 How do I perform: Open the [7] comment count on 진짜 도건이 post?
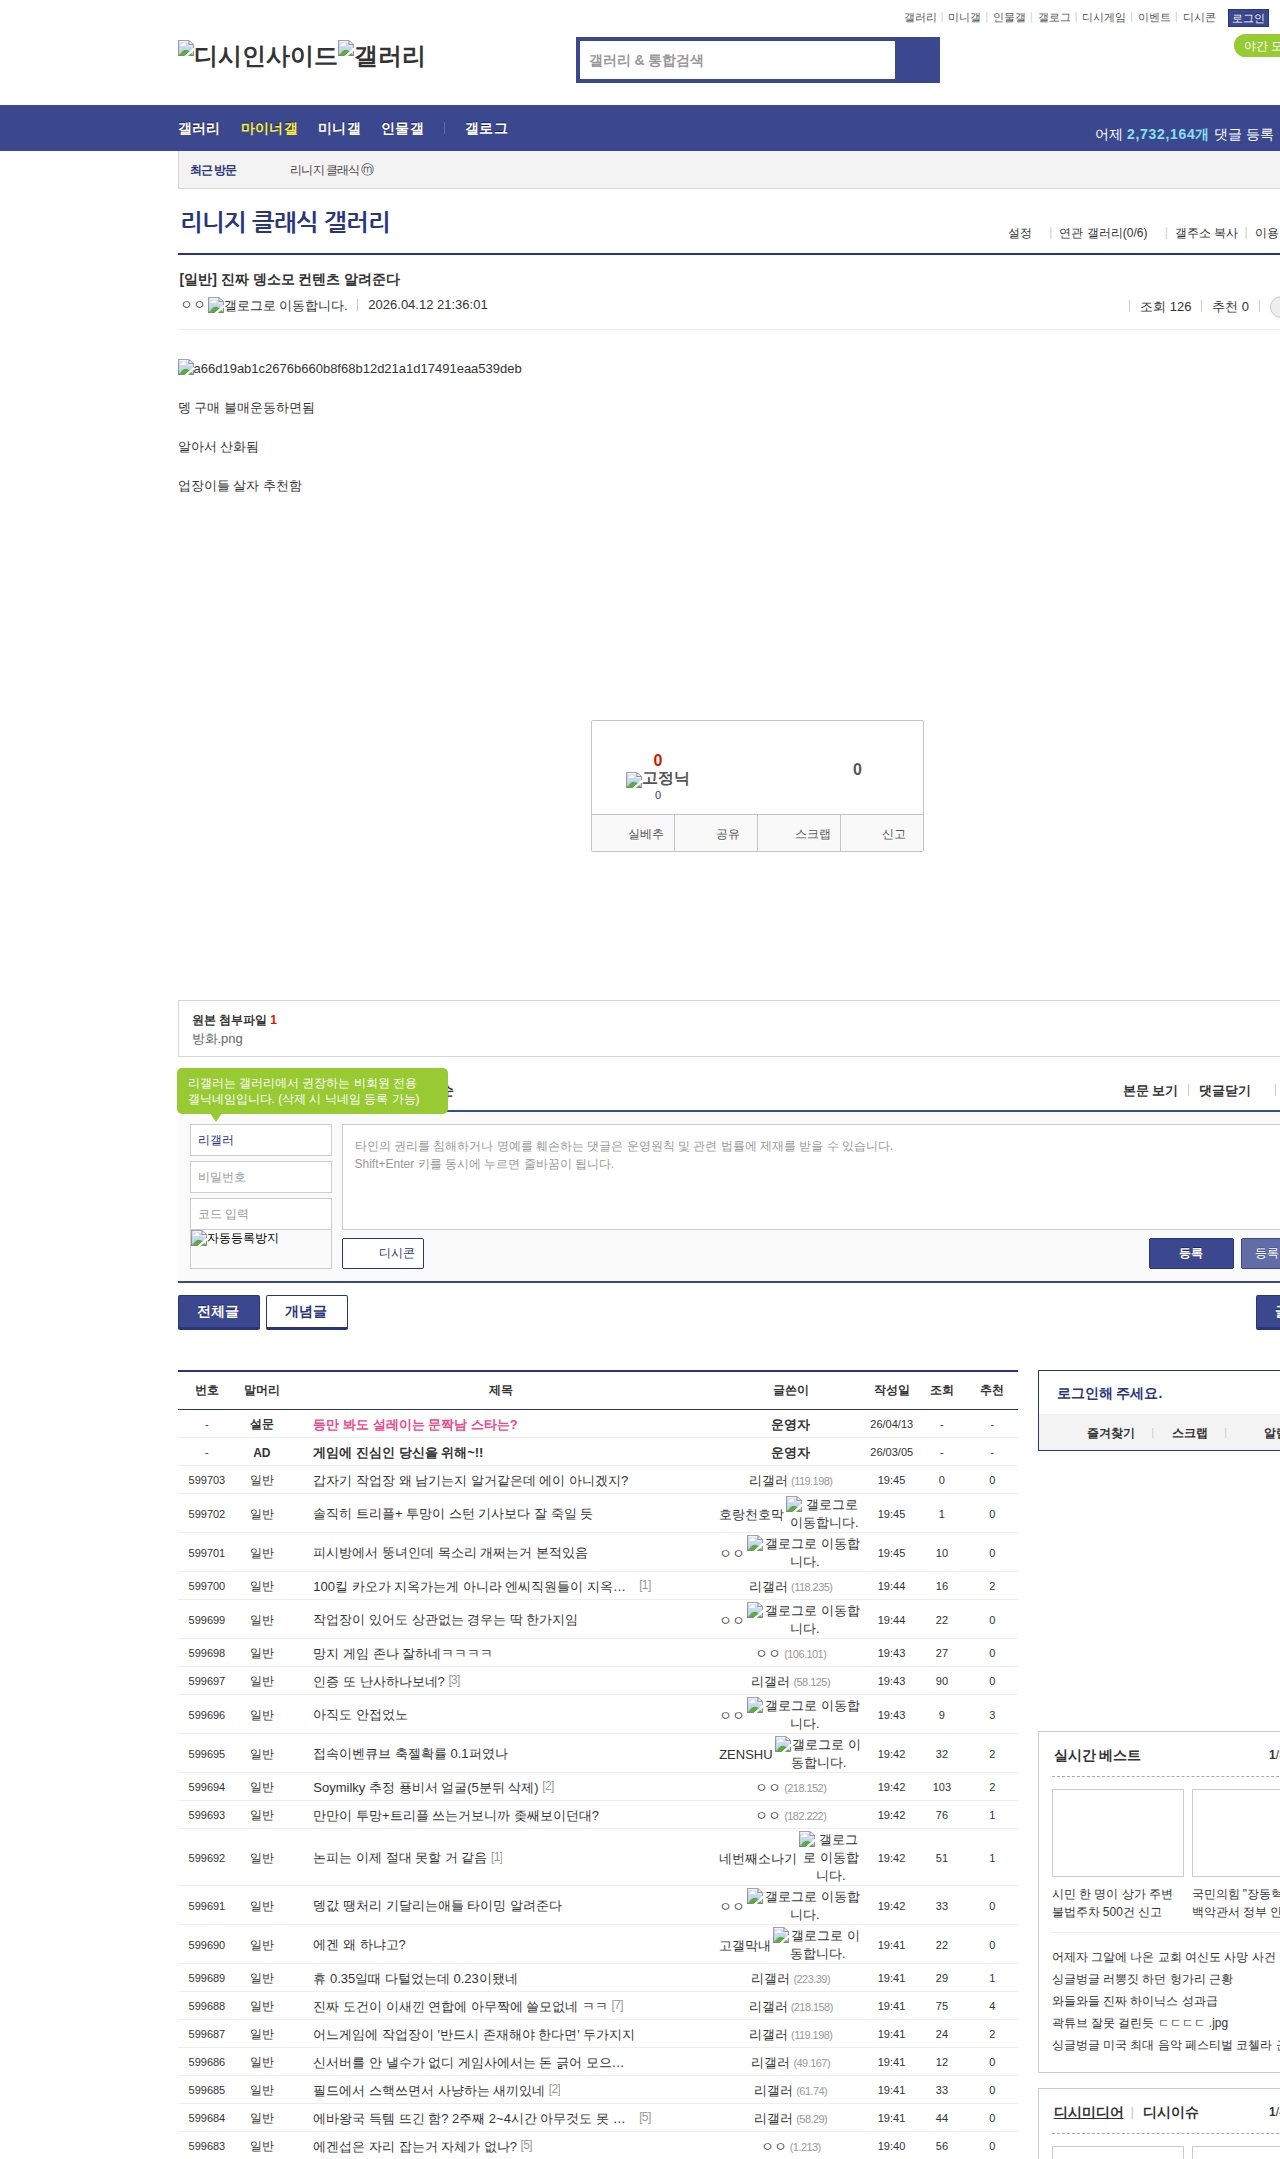(617, 2006)
